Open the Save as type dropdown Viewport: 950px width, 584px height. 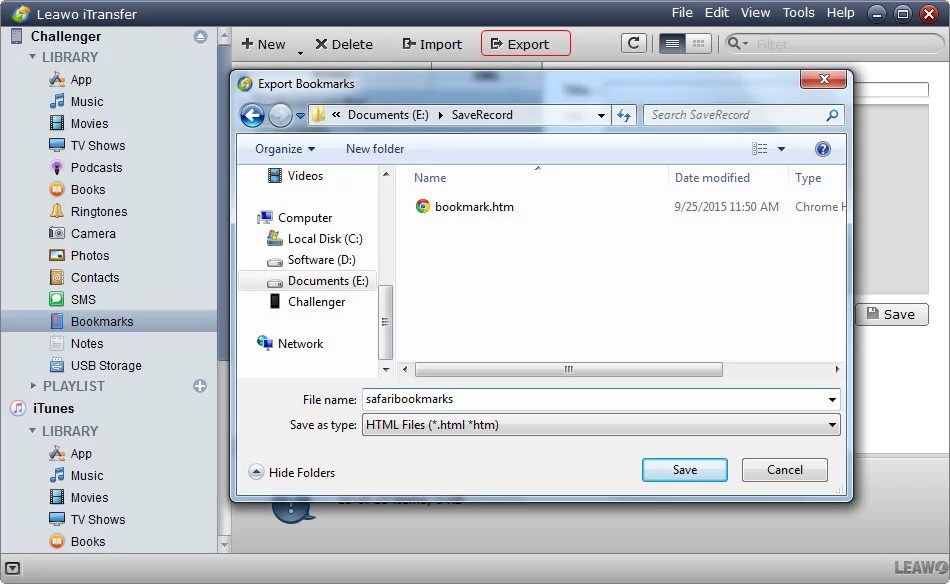tap(832, 425)
